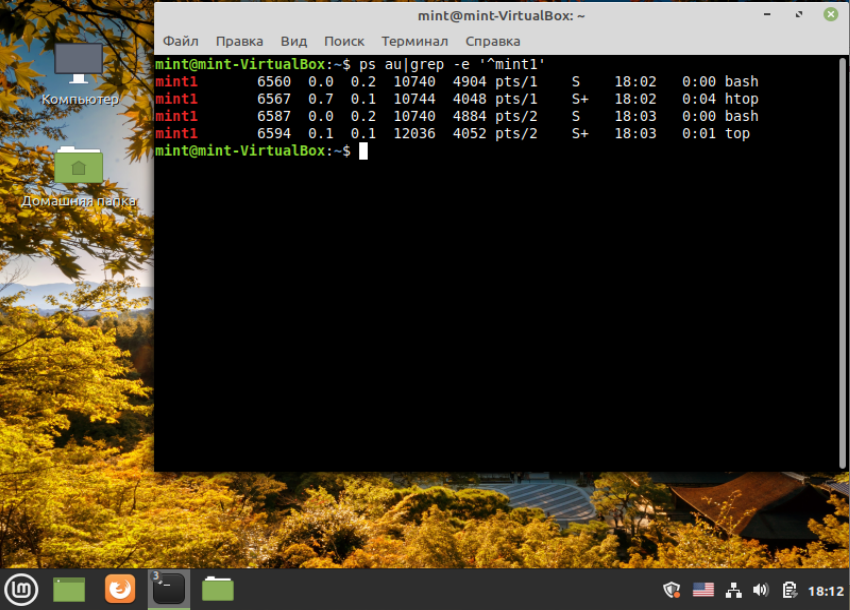Close the terminal window
850x610 pixels.
click(x=830, y=15)
